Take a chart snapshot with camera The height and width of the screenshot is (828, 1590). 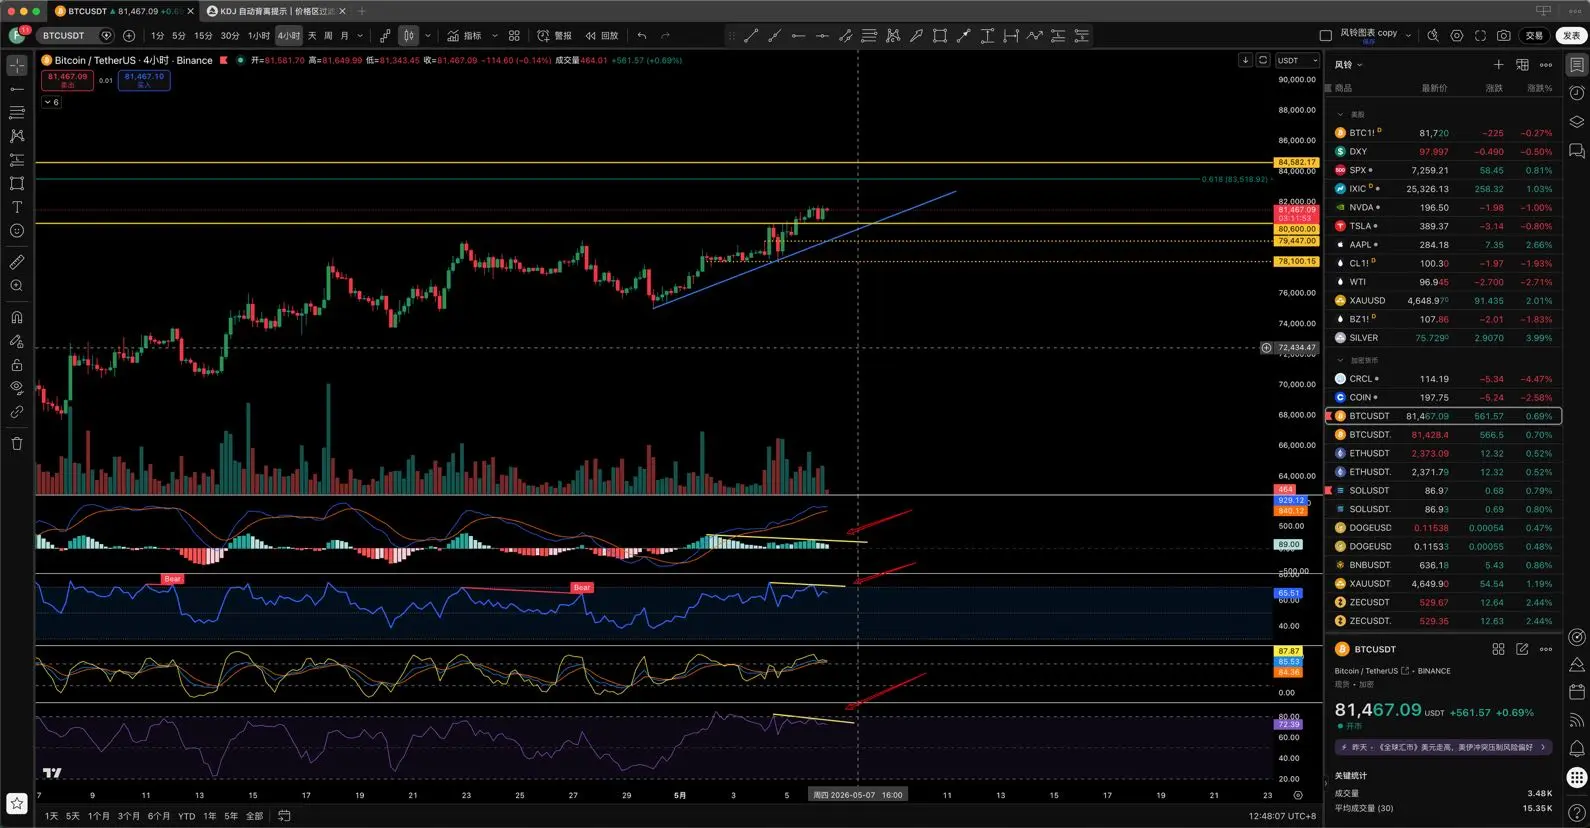[x=1504, y=36]
